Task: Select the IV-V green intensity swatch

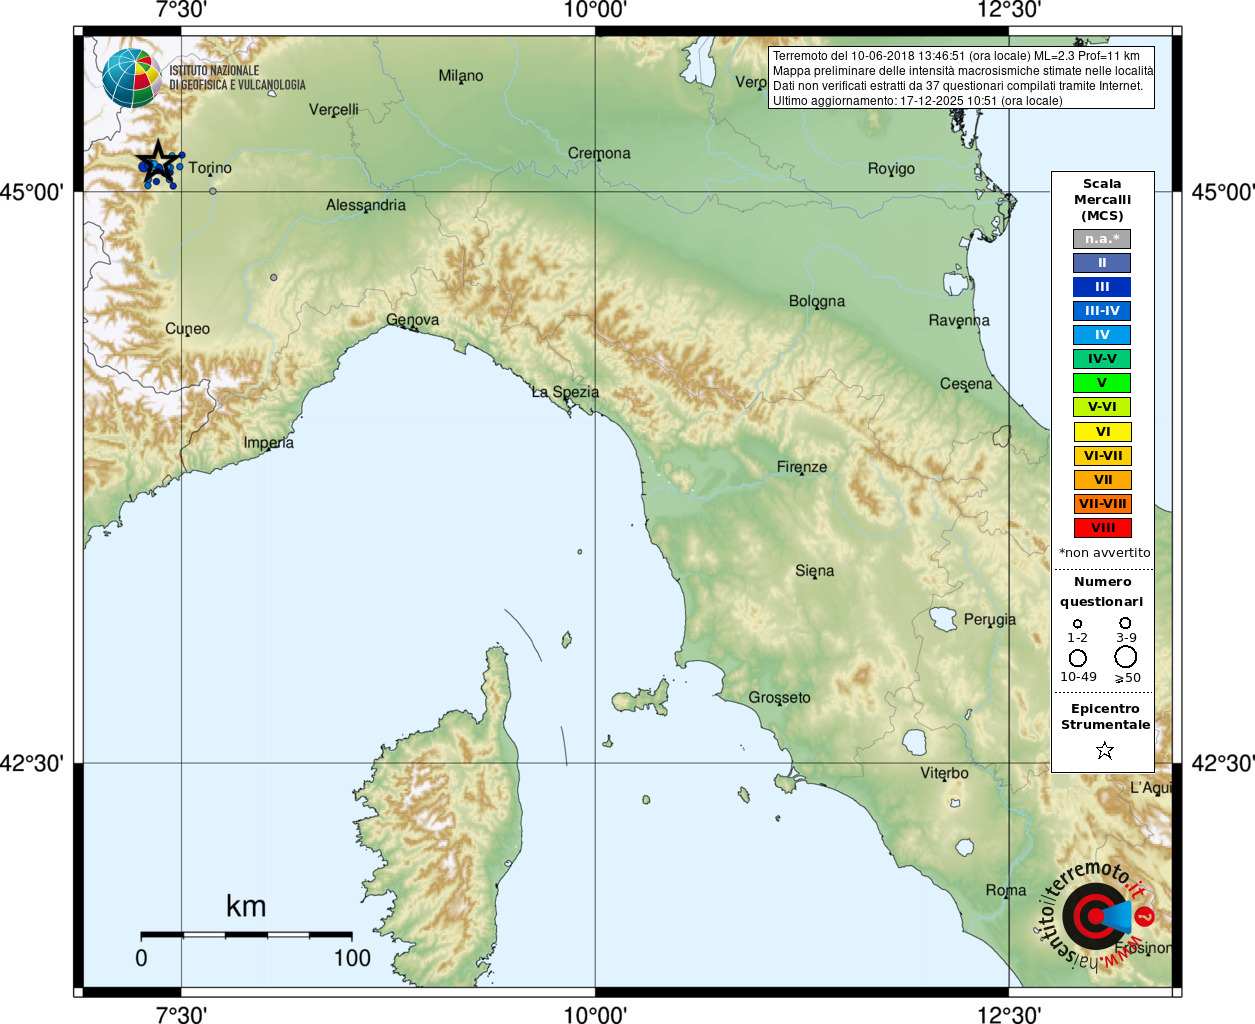Action: pyautogui.click(x=1102, y=359)
